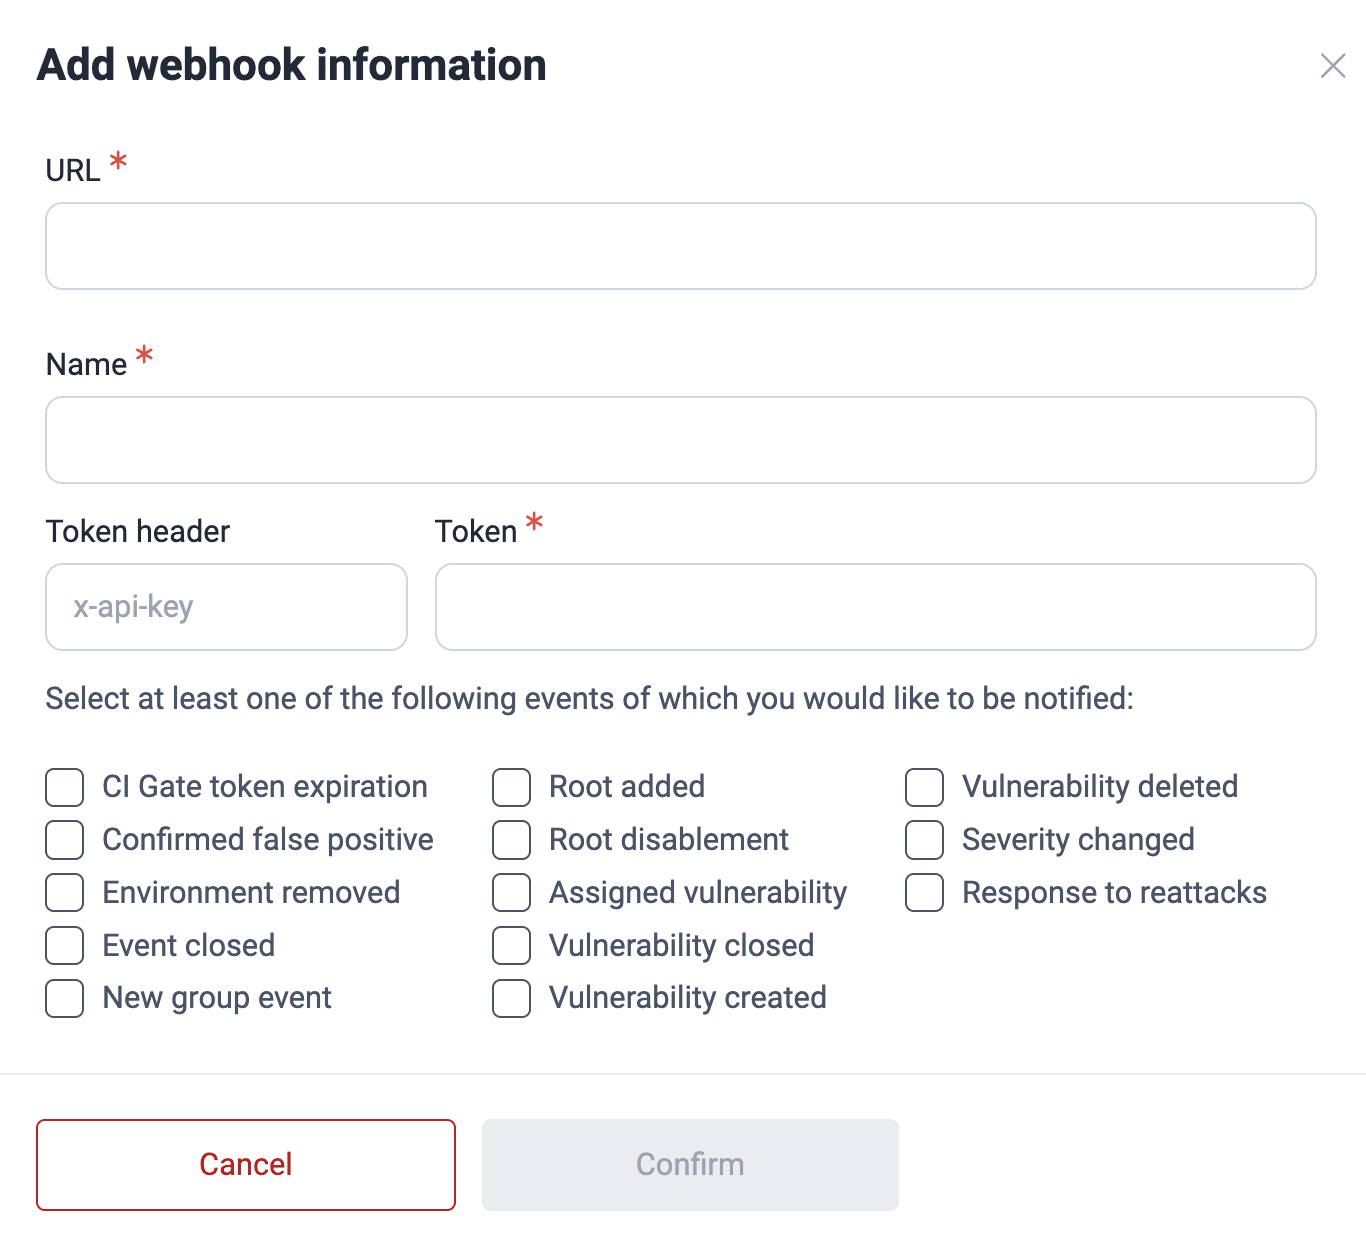Screen dimensions: 1366x1246
Task: Dismiss the dialog with the X icon
Action: (1332, 66)
